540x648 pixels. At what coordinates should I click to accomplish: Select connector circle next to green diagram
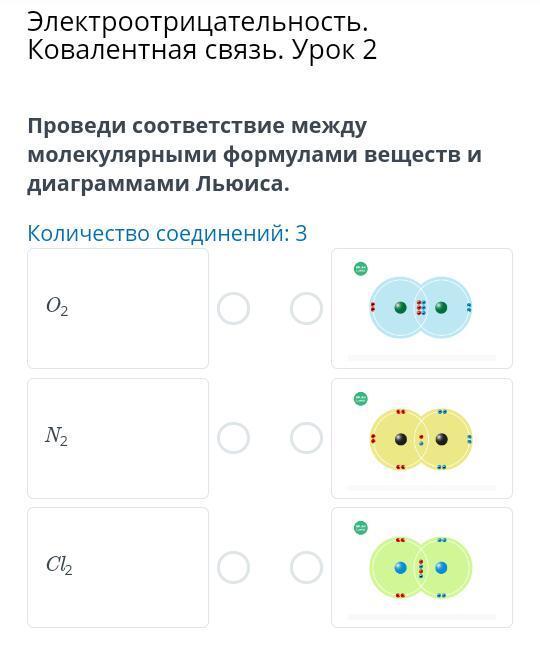point(306,567)
